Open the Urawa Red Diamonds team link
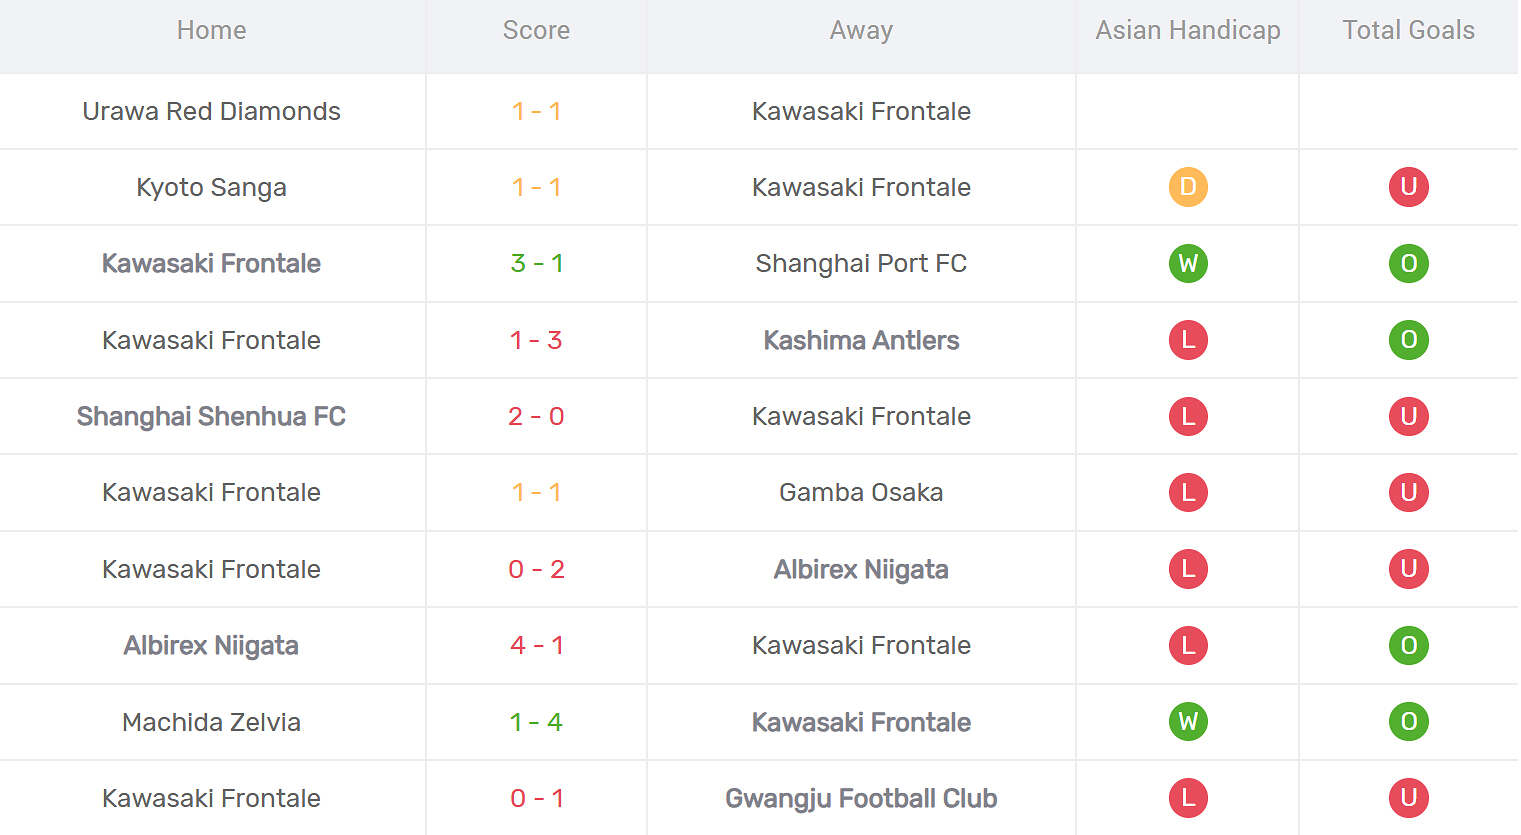This screenshot has width=1521, height=835. pyautogui.click(x=211, y=111)
